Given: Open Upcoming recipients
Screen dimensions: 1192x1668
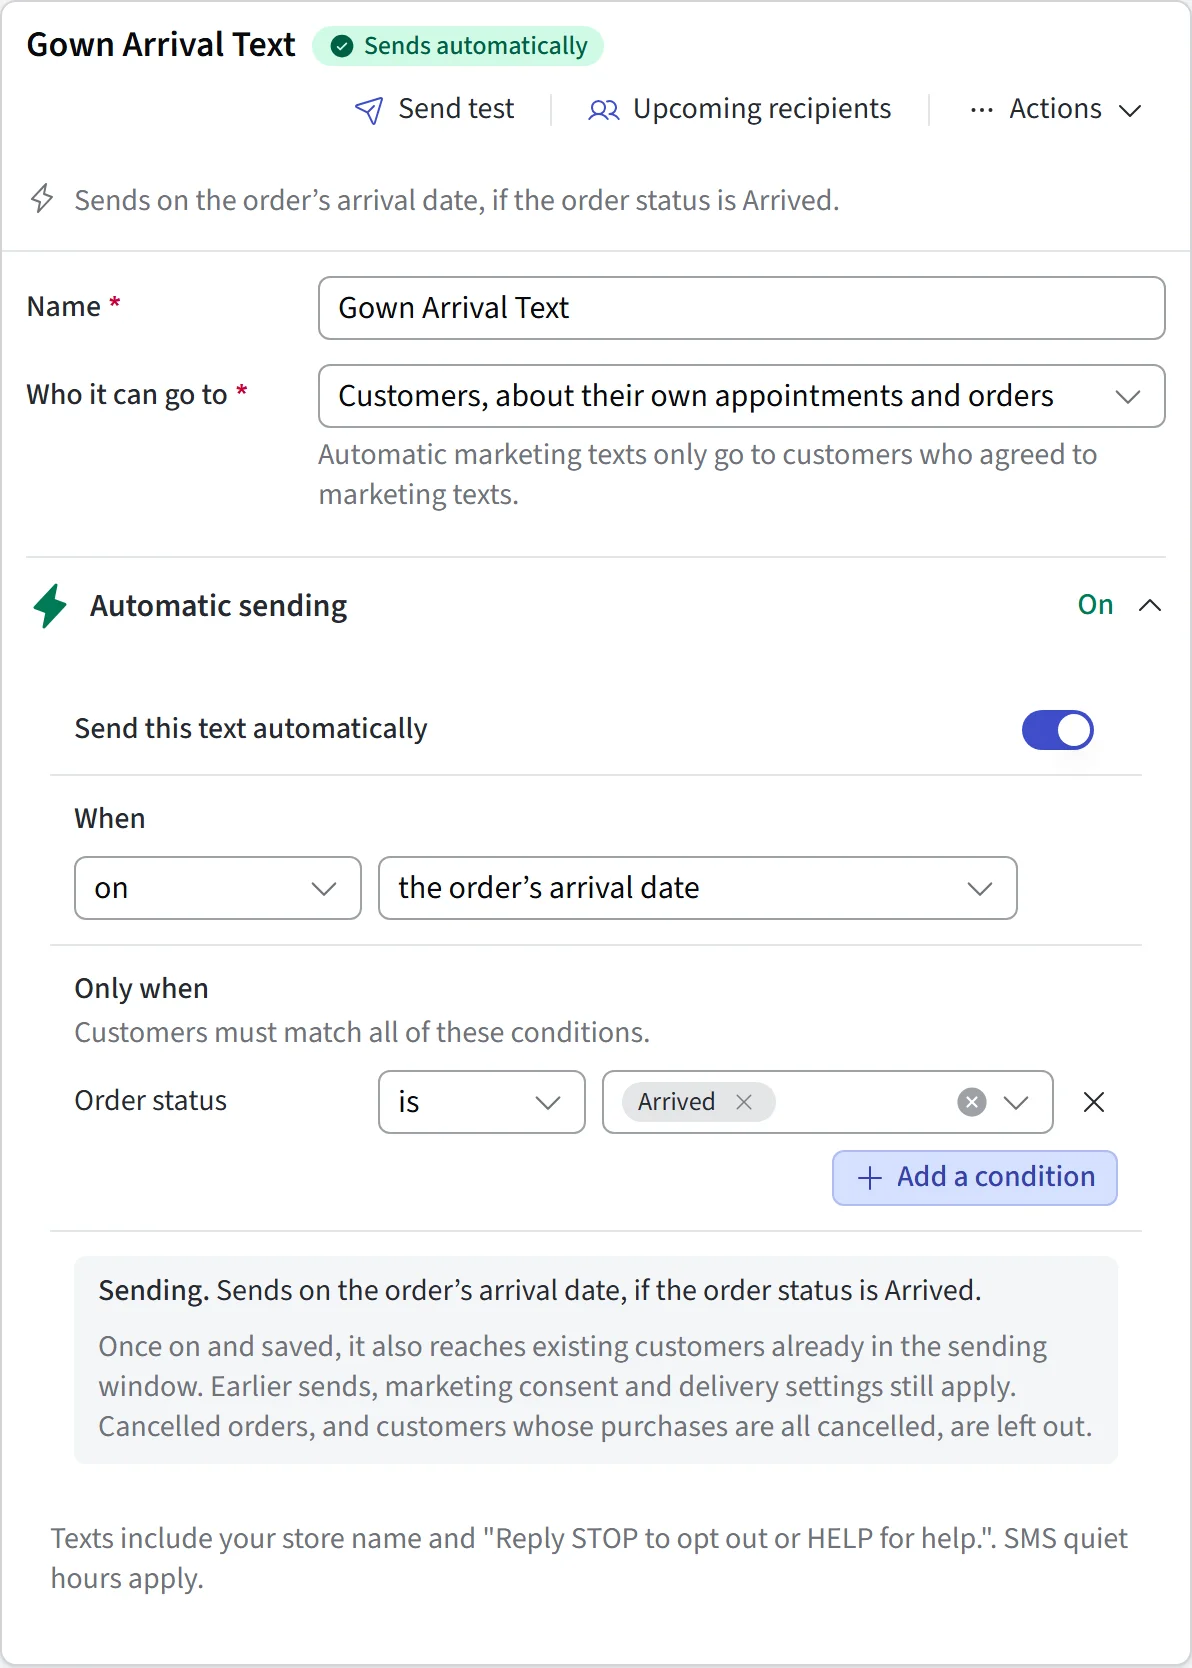Looking at the screenshot, I should point(740,109).
